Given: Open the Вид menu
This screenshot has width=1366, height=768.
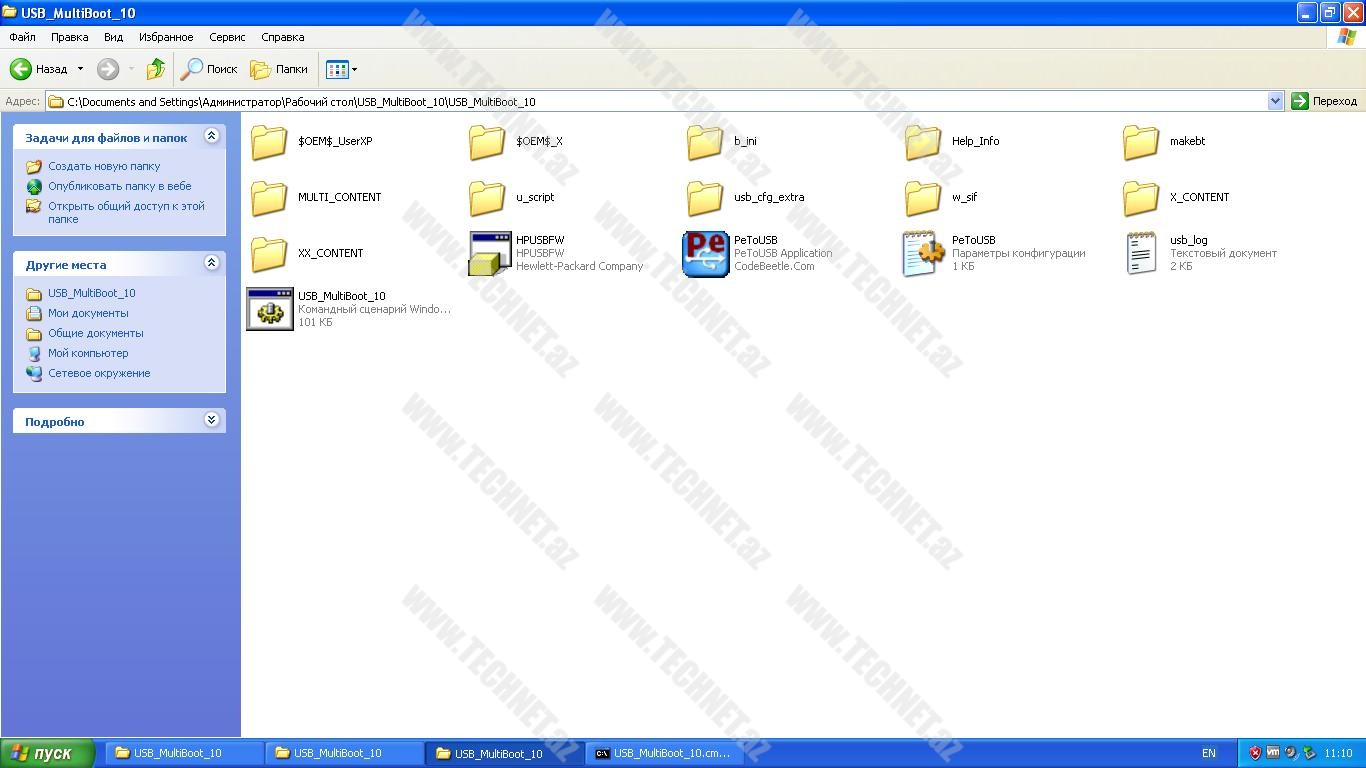Looking at the screenshot, I should 113,37.
